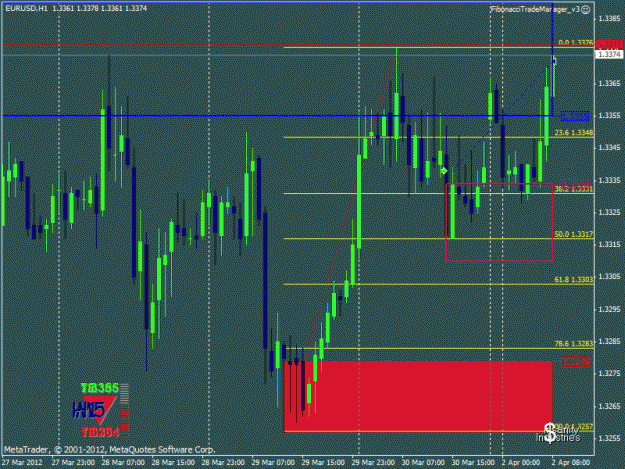The width and height of the screenshot is (625, 469).
Task: Select the Fibonacci 61.8 1.3303 level label
Action: pyautogui.click(x=574, y=280)
